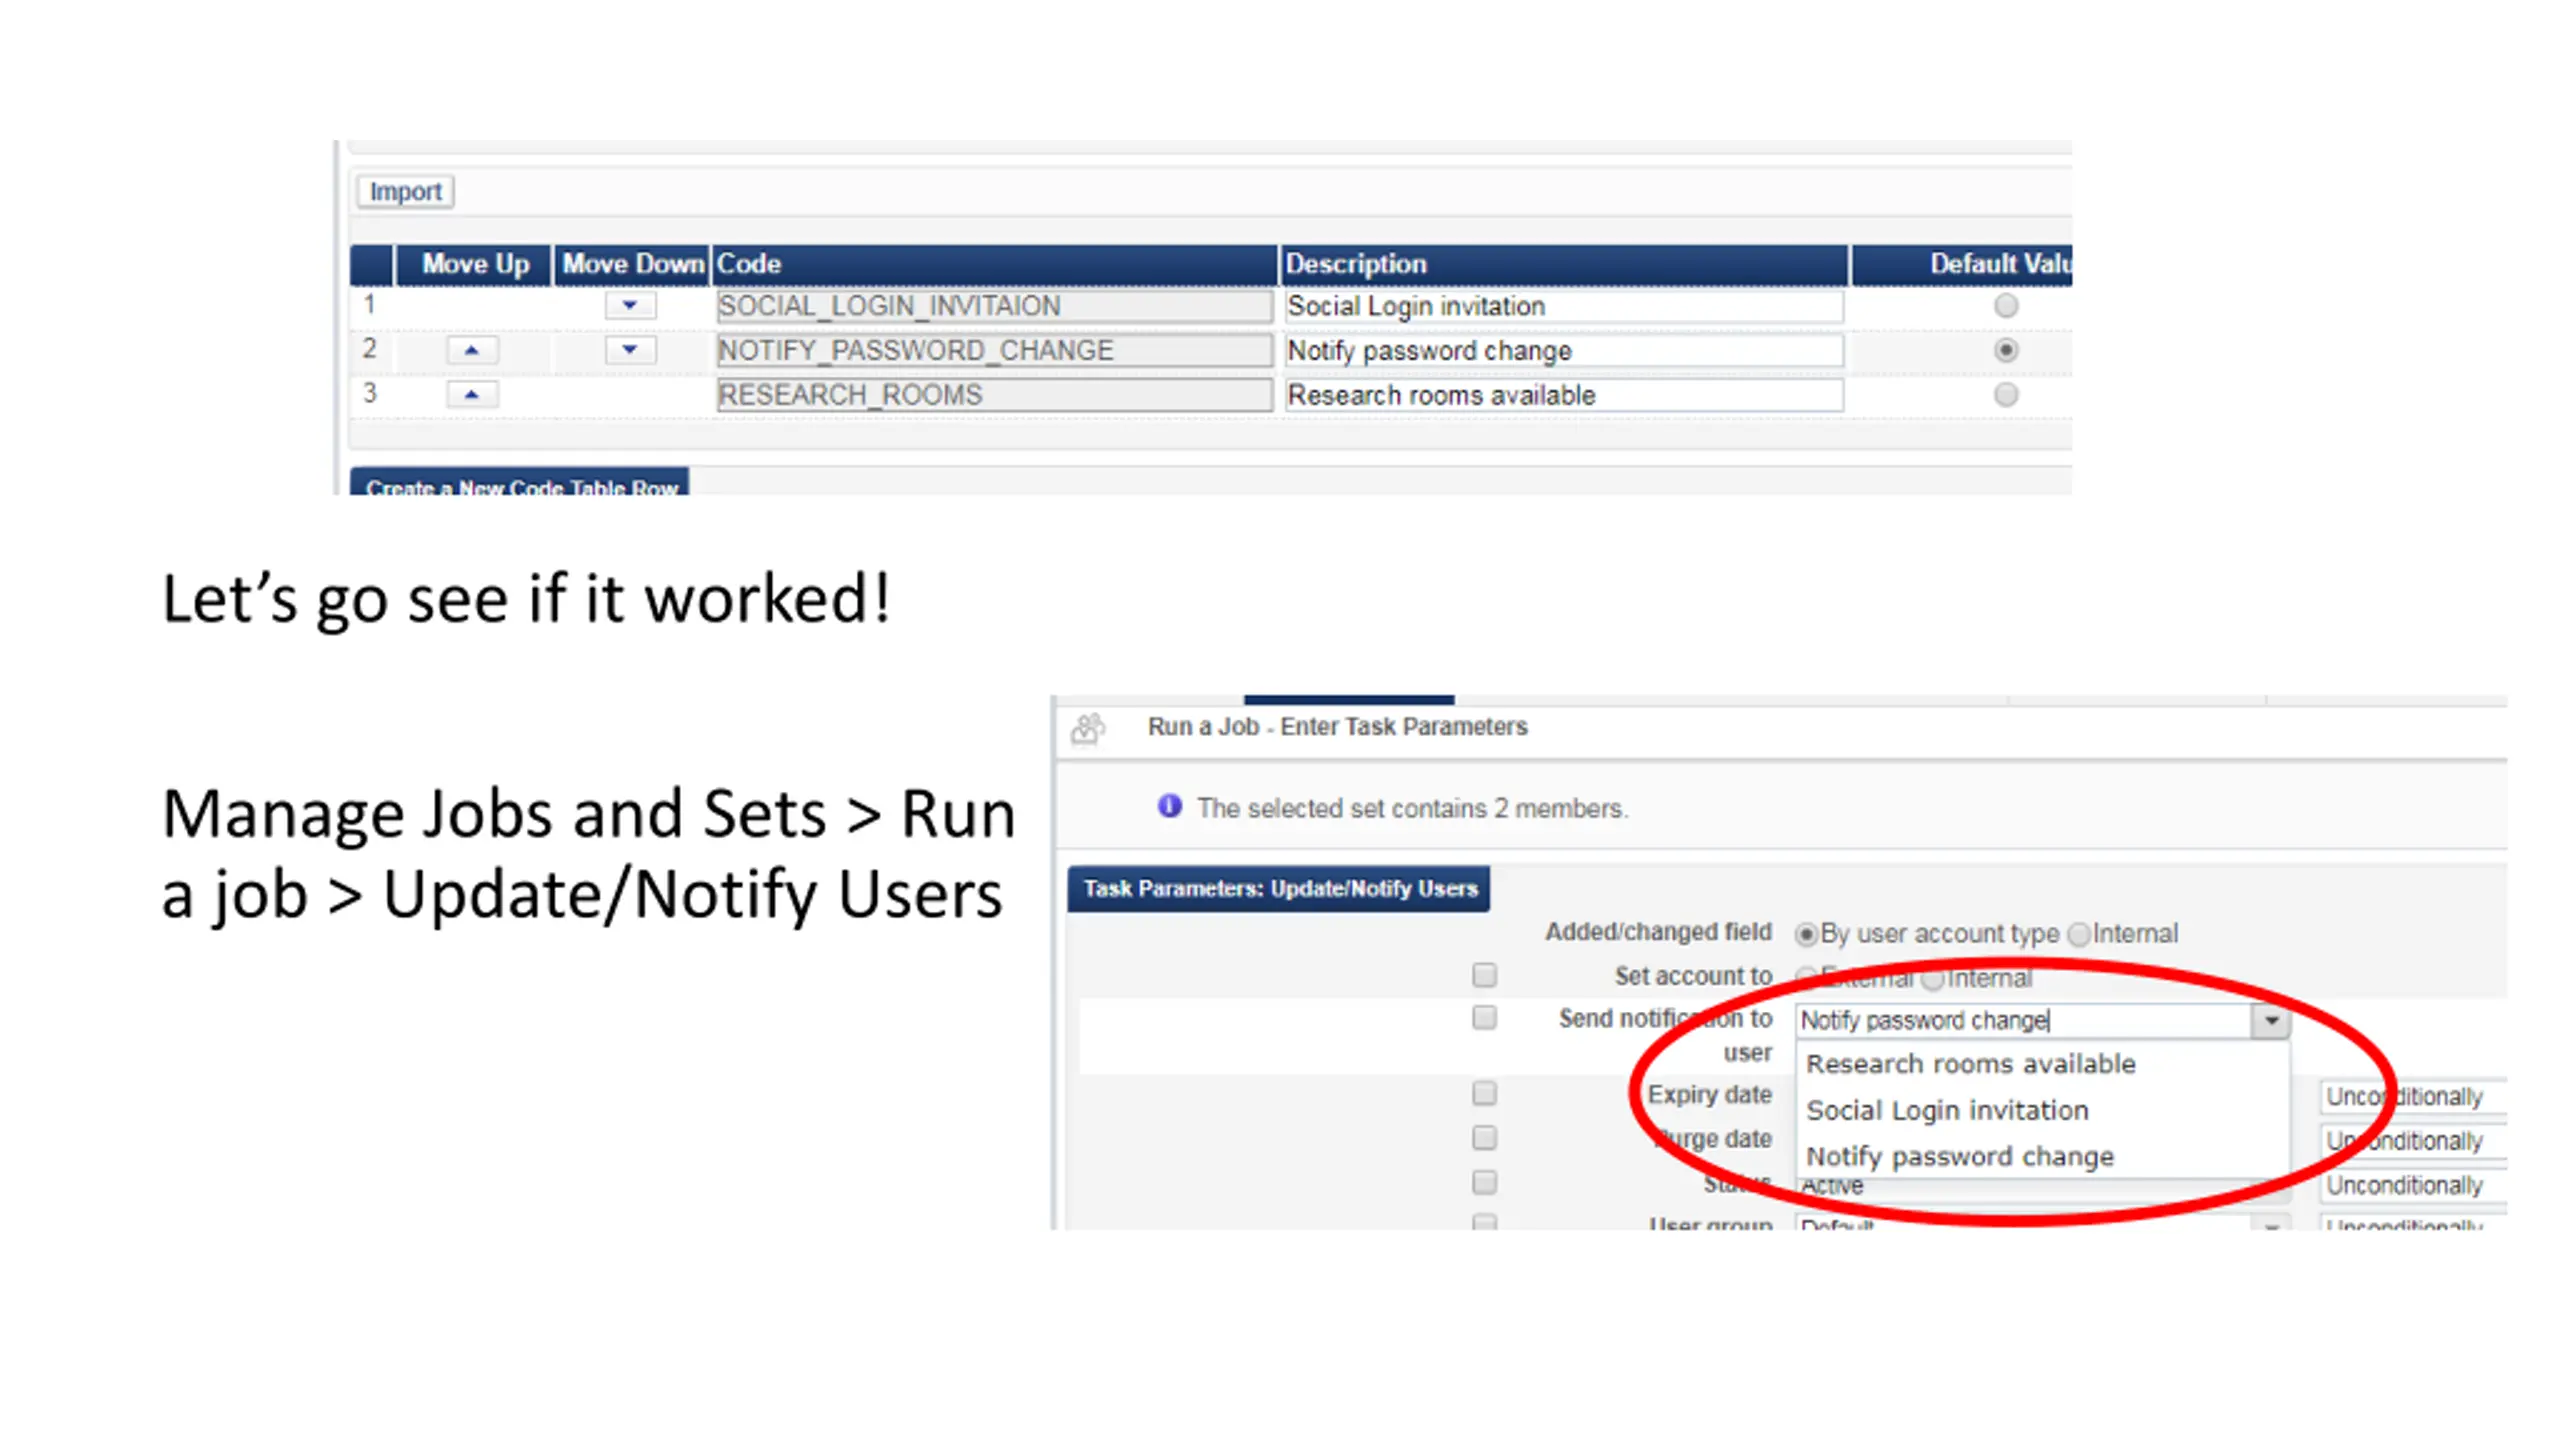The width and height of the screenshot is (2560, 1440).
Task: Choose Research rooms available from list
Action: click(1970, 1064)
